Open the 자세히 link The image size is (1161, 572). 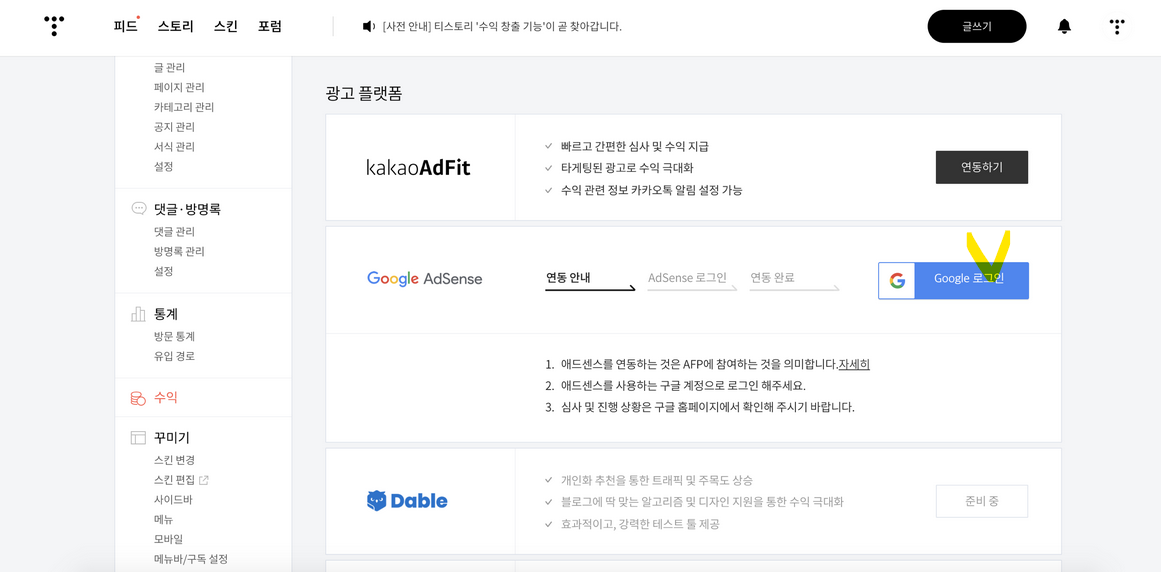tap(854, 364)
